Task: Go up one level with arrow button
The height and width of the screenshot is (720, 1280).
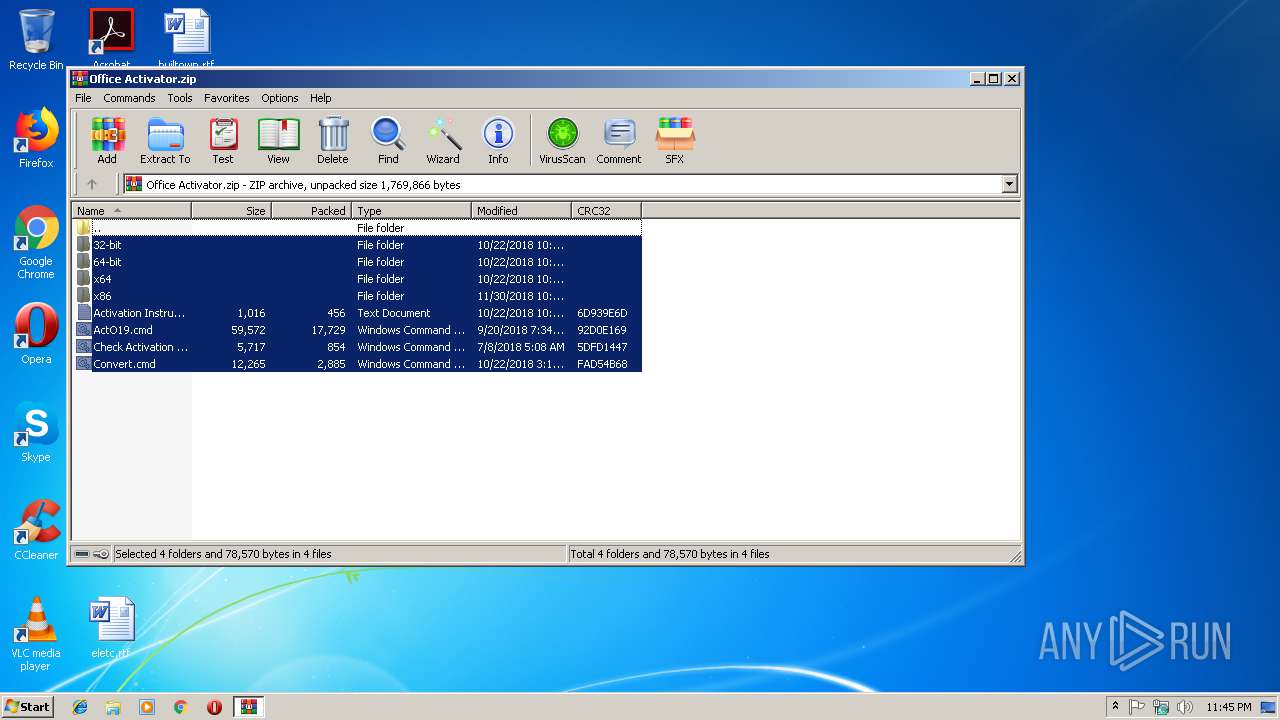Action: coord(92,184)
